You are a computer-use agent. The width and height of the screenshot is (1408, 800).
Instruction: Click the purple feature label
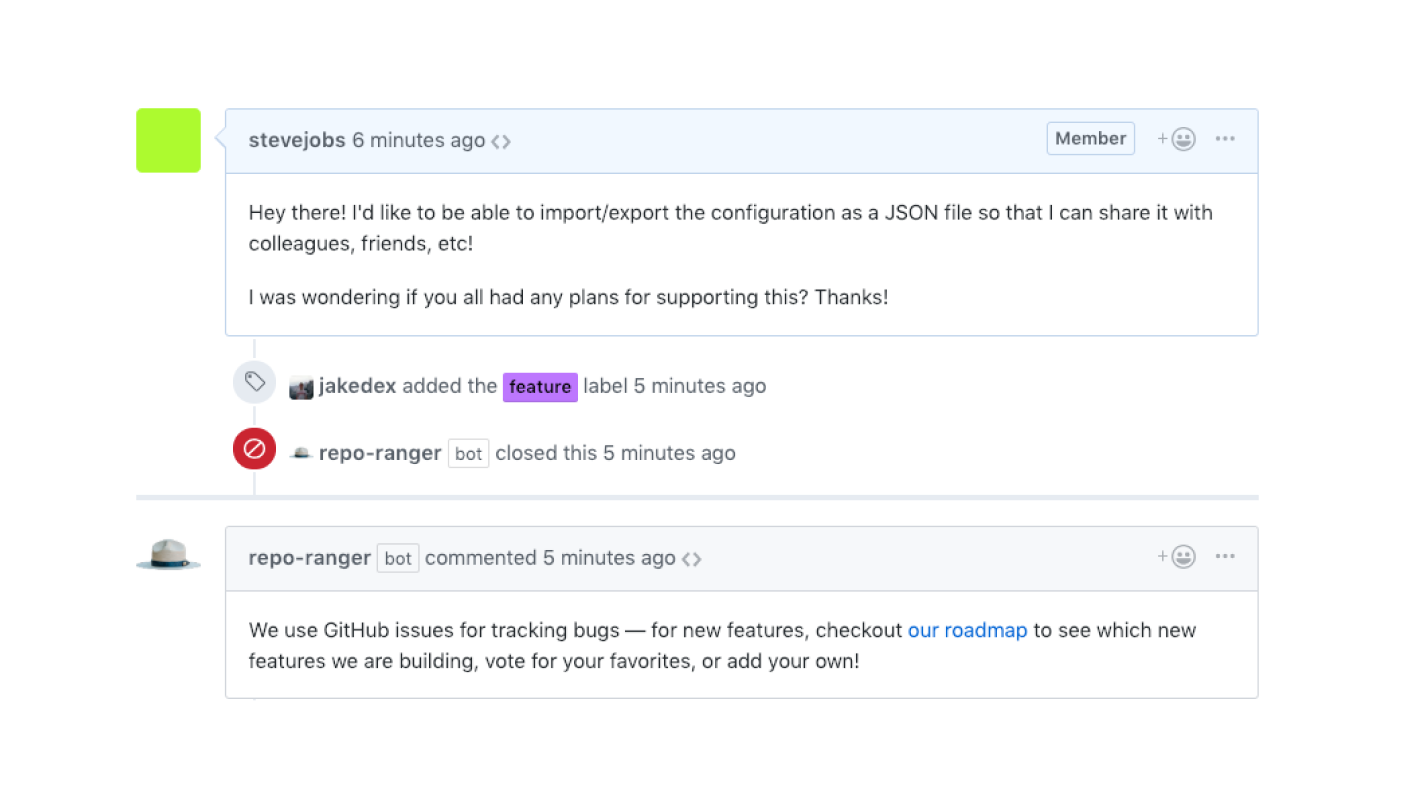click(x=540, y=387)
